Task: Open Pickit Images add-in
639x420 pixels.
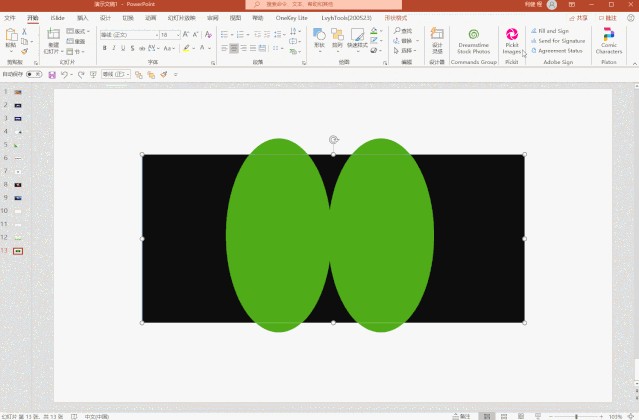Action: click(x=511, y=40)
